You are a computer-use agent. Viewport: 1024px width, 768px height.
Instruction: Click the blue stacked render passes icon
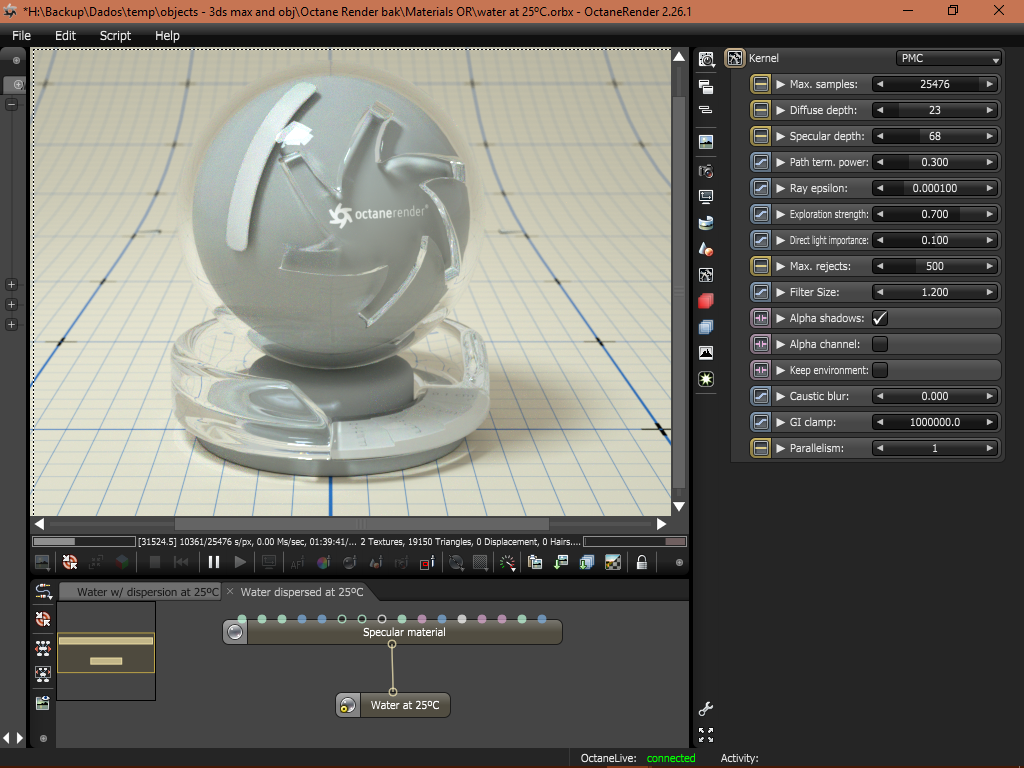coord(706,327)
